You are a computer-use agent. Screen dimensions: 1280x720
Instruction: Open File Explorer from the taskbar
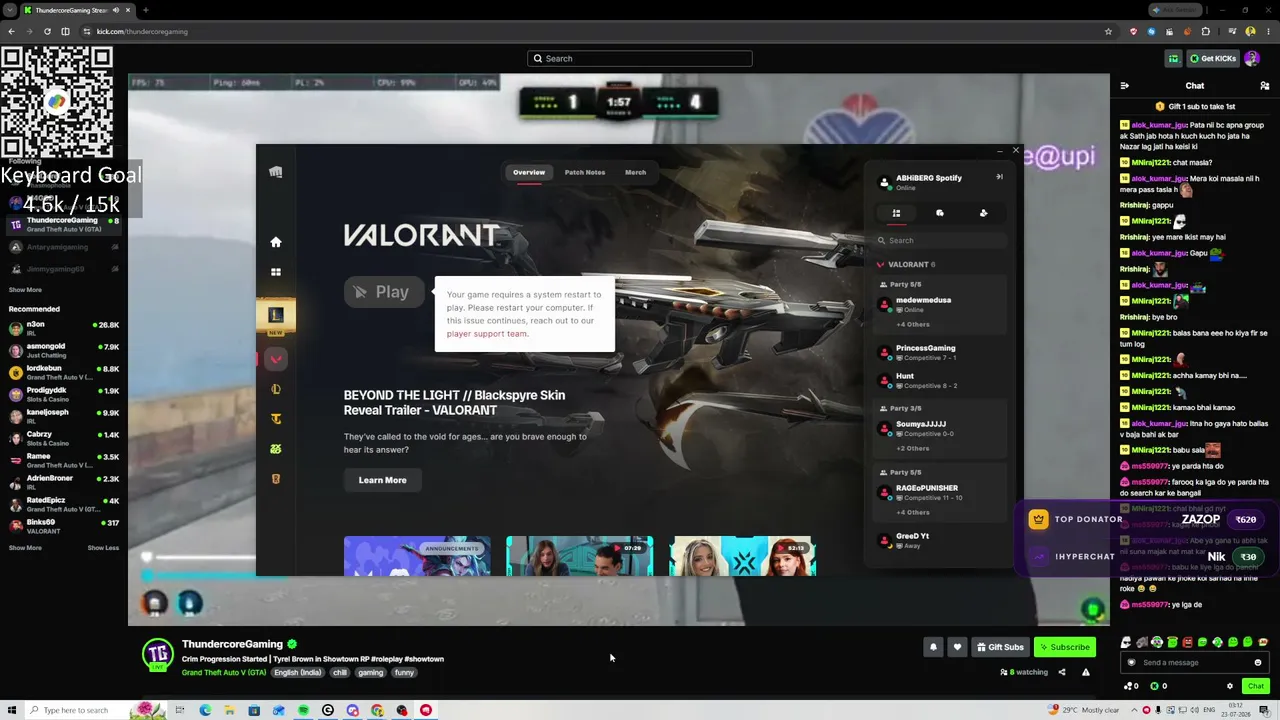click(230, 710)
